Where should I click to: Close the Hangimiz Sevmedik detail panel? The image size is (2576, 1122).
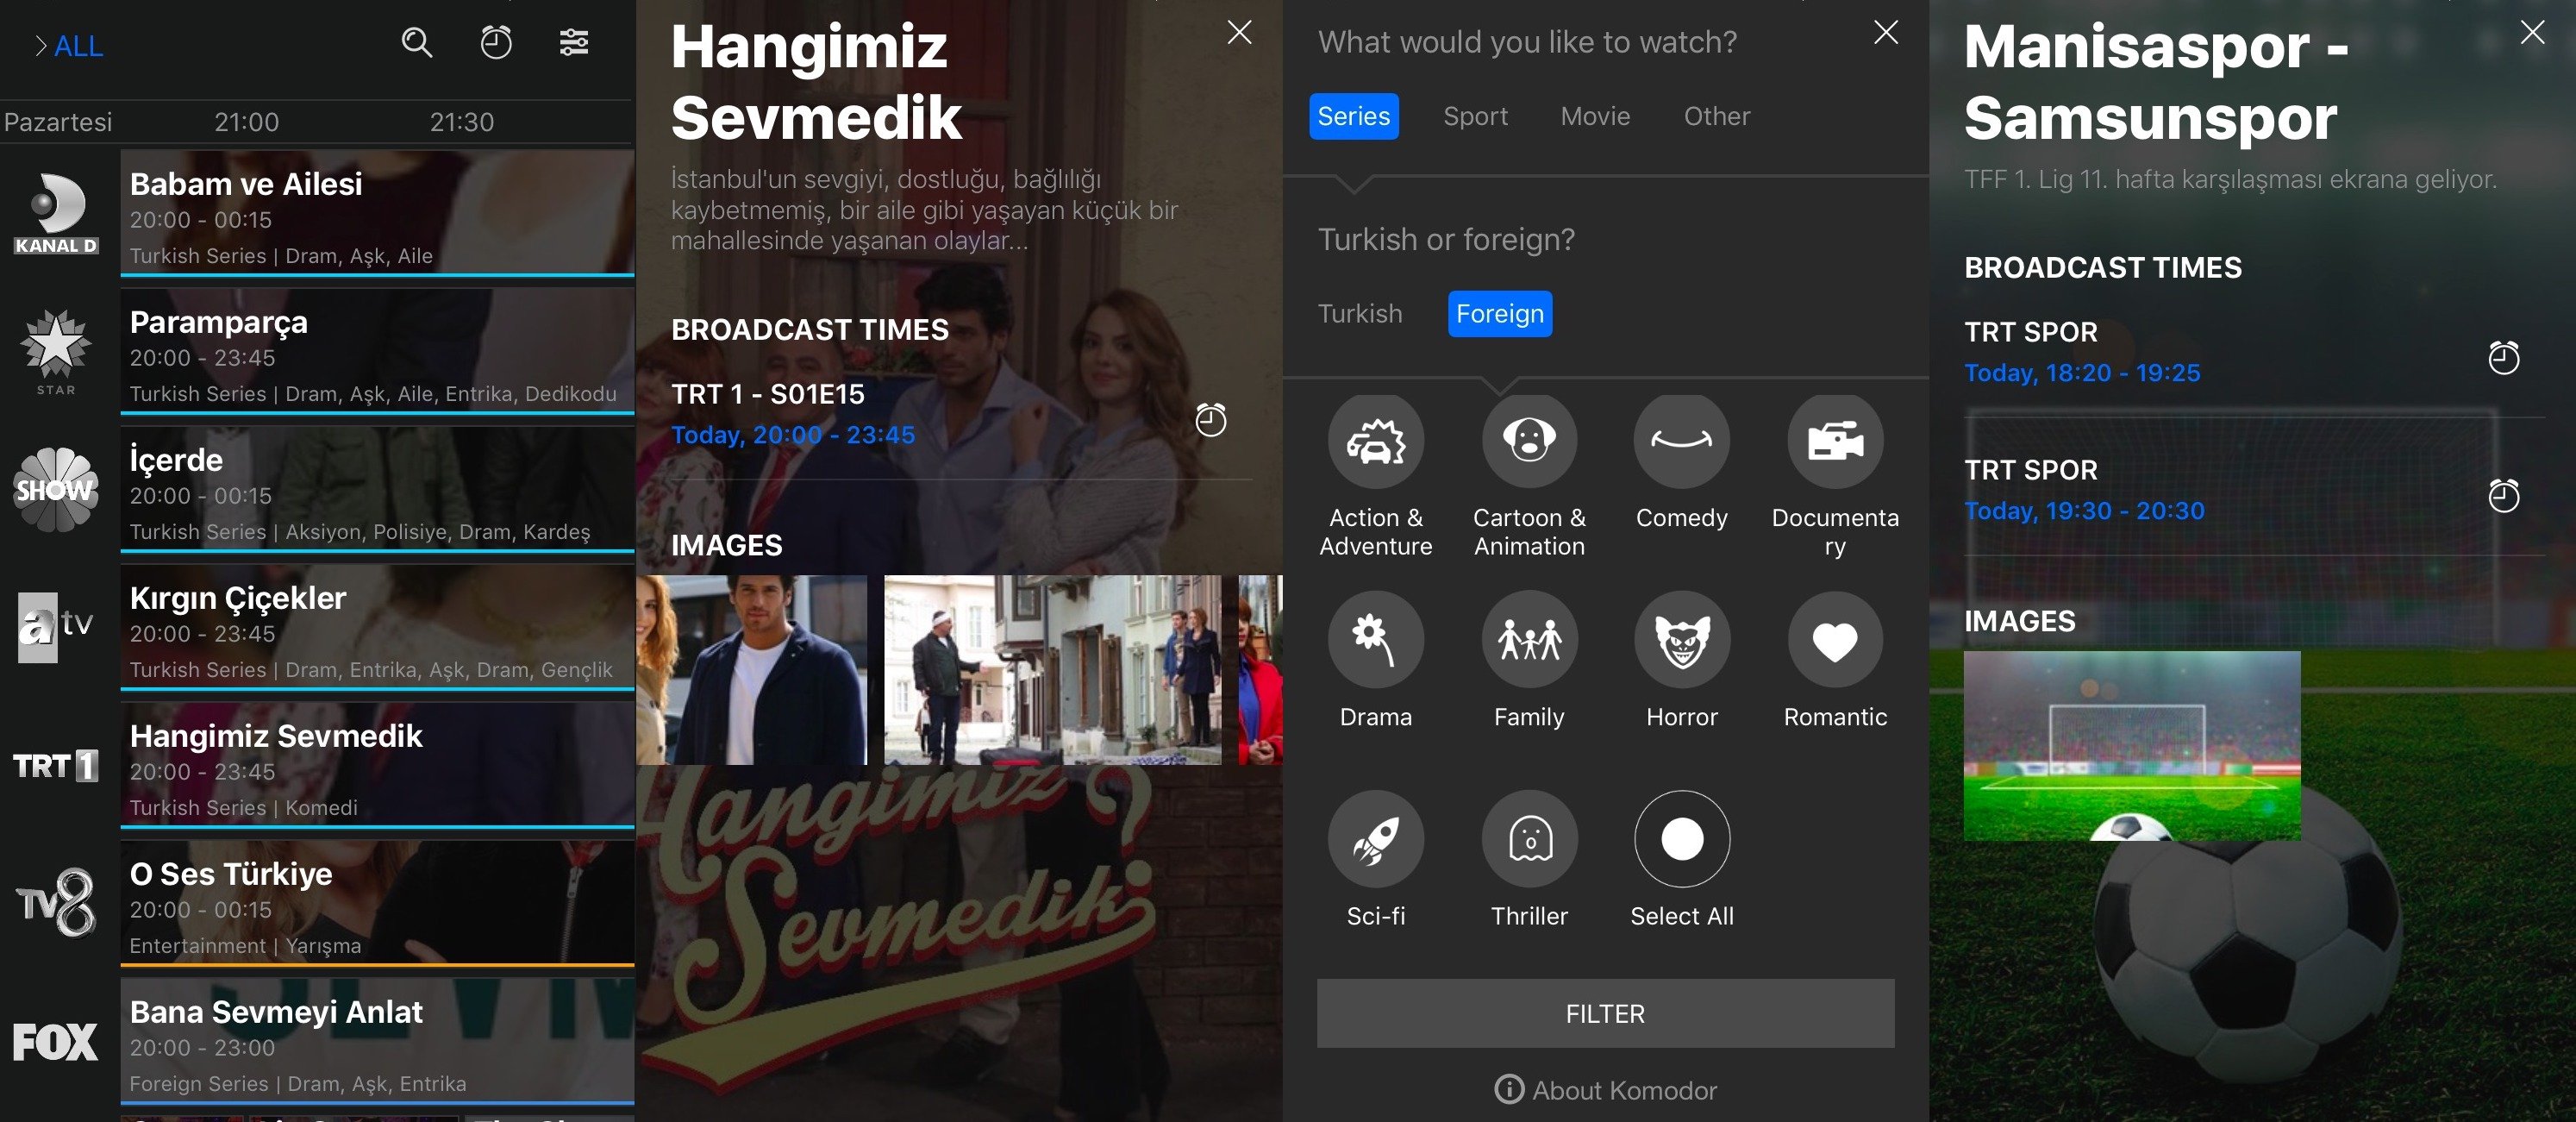tap(1239, 33)
